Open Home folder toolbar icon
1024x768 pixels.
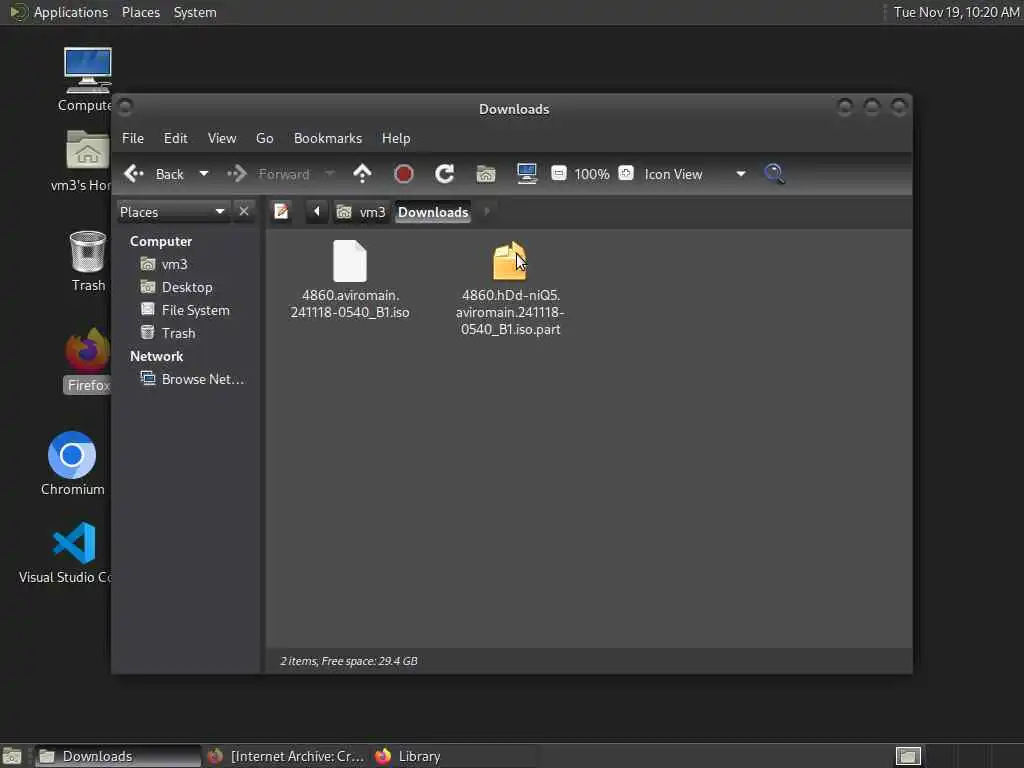(x=486, y=174)
